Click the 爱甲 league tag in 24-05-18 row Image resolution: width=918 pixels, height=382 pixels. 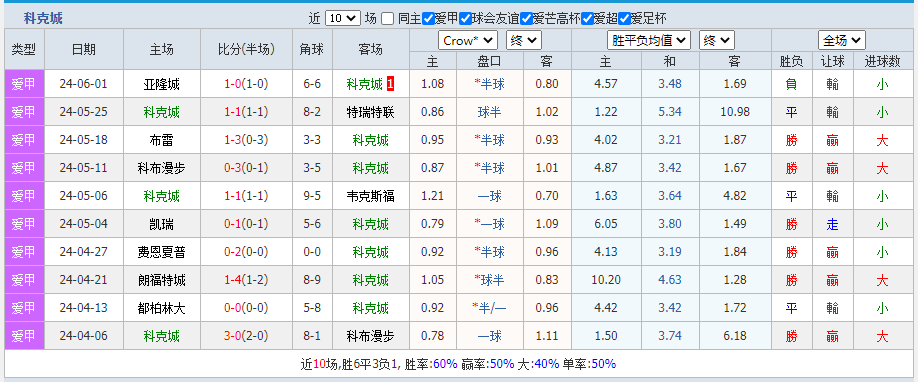click(24, 140)
